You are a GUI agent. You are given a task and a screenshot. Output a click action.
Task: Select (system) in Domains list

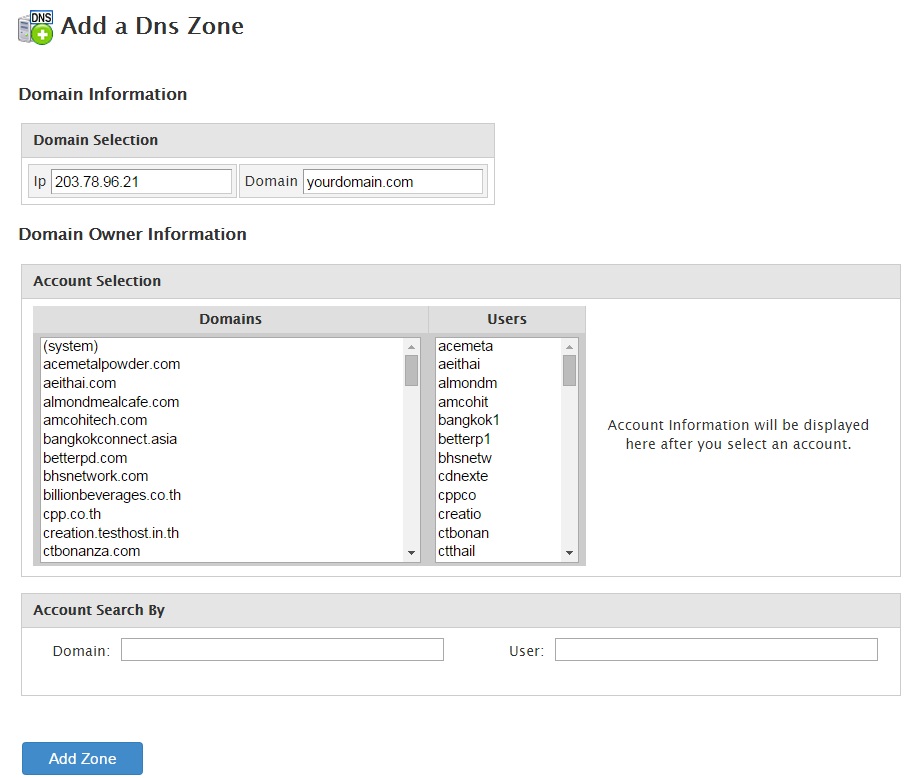click(x=71, y=346)
